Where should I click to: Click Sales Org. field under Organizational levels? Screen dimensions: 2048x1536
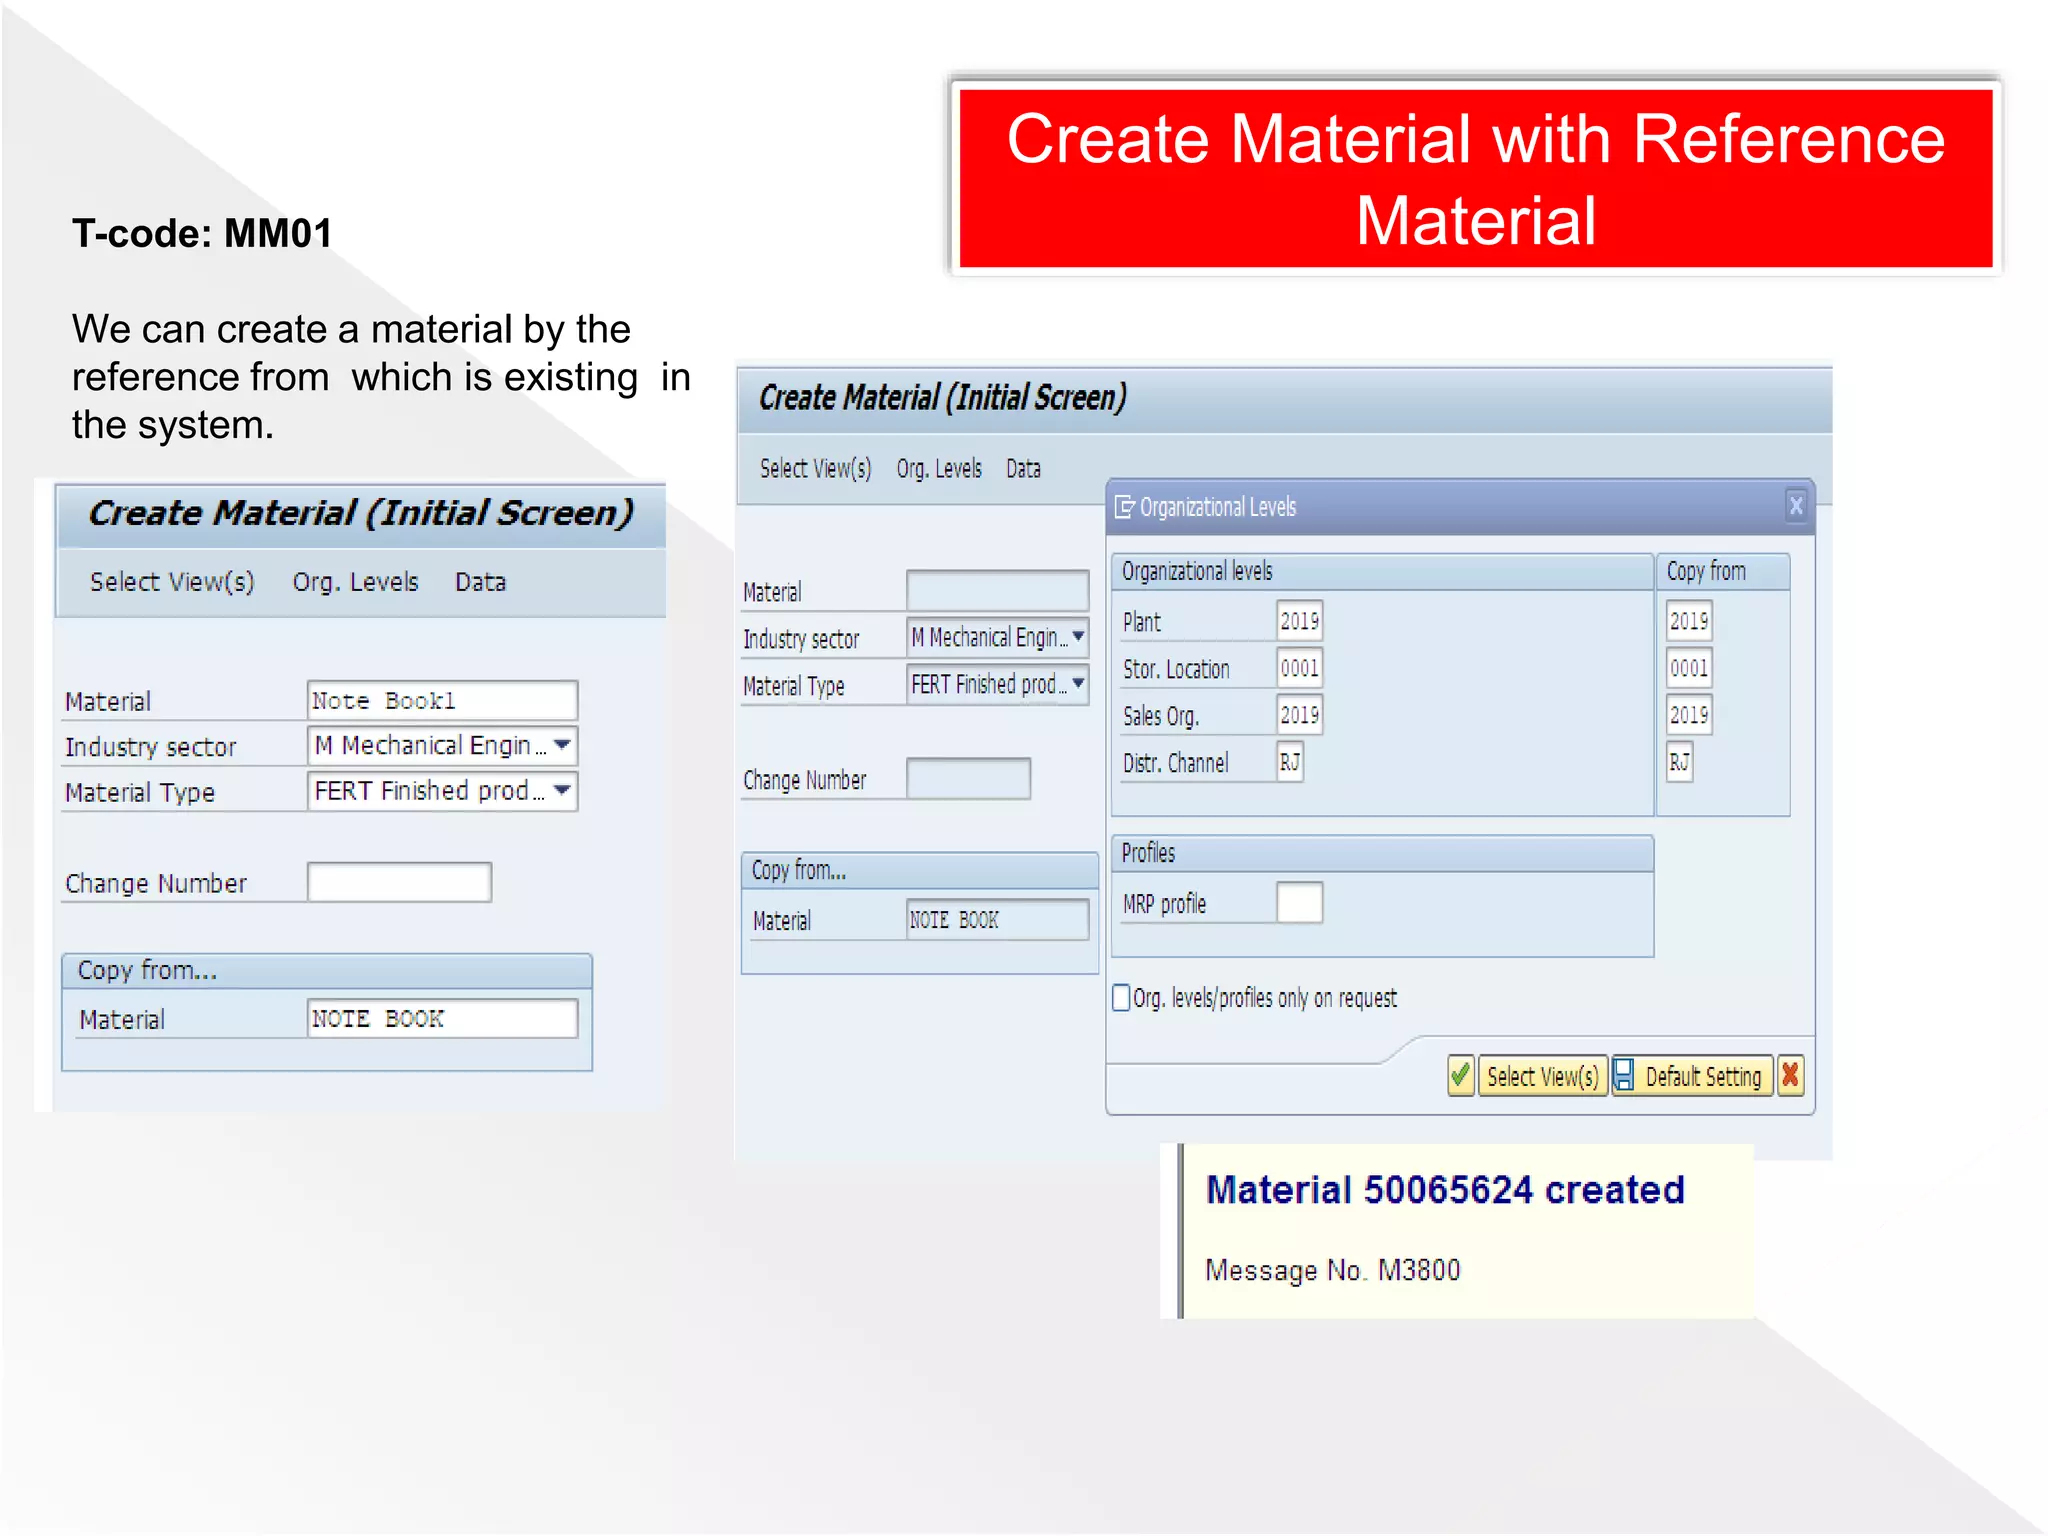coord(1299,715)
